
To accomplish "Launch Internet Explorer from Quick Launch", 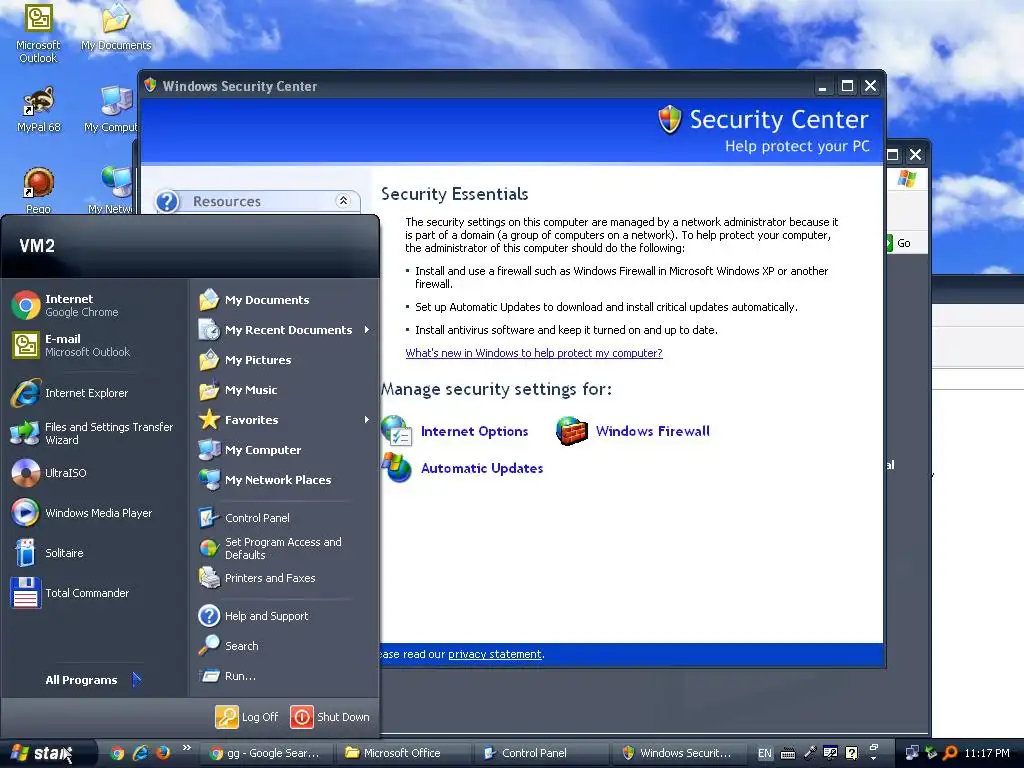I will pos(140,753).
